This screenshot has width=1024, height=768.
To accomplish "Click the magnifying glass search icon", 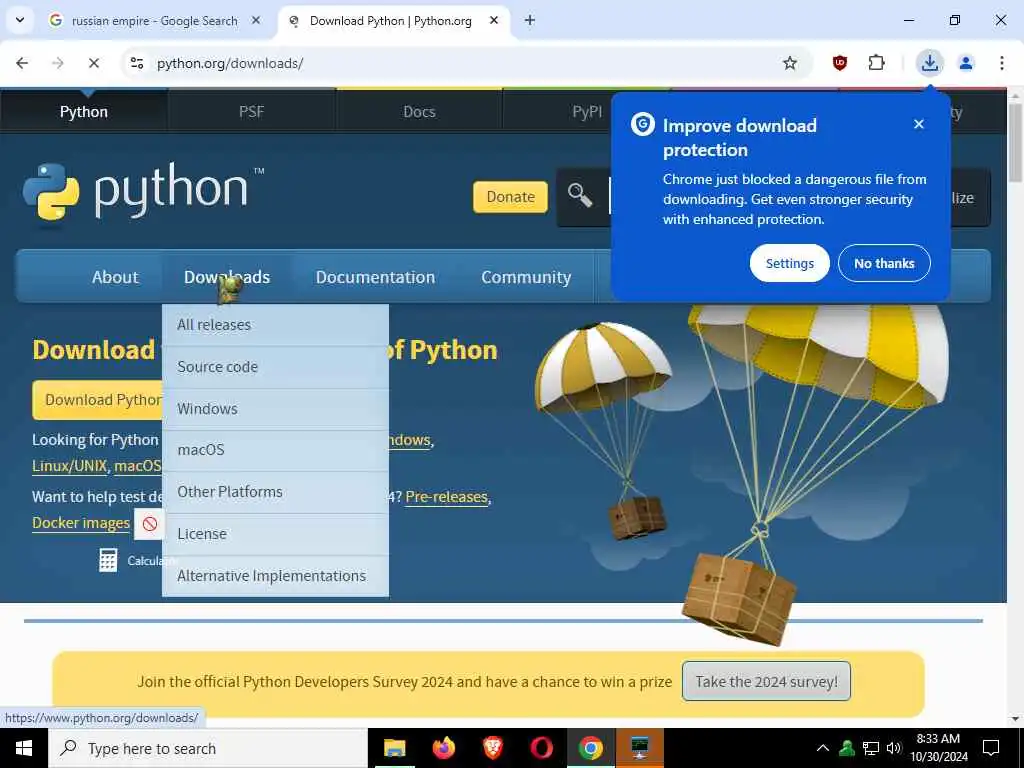I will pyautogui.click(x=579, y=195).
